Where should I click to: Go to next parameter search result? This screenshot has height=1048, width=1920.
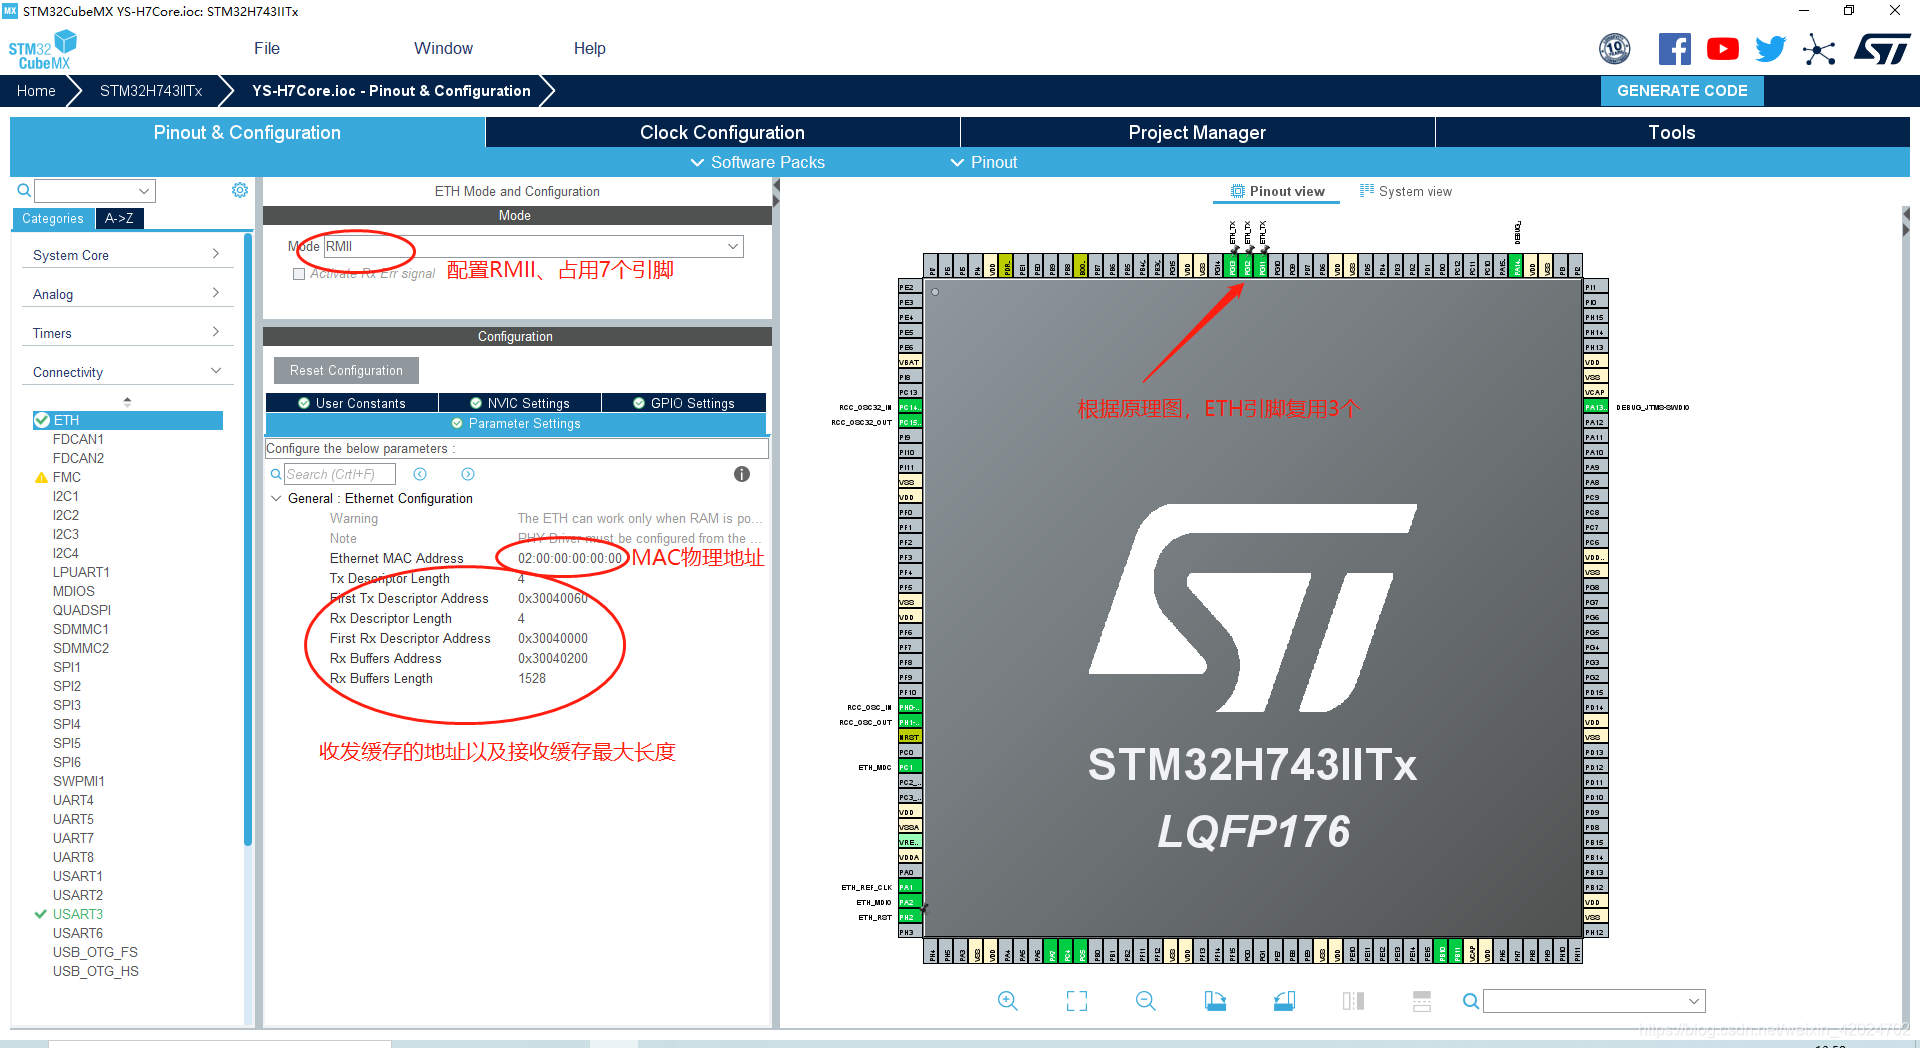[468, 474]
